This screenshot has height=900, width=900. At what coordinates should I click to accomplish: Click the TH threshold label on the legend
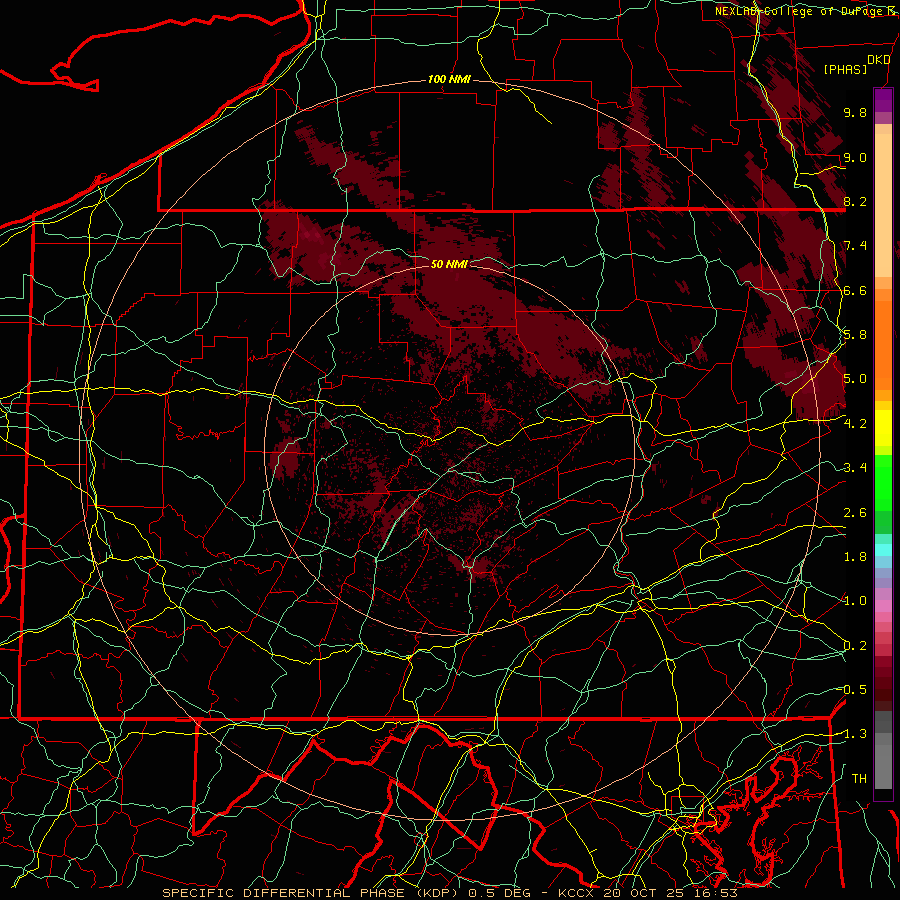(859, 779)
